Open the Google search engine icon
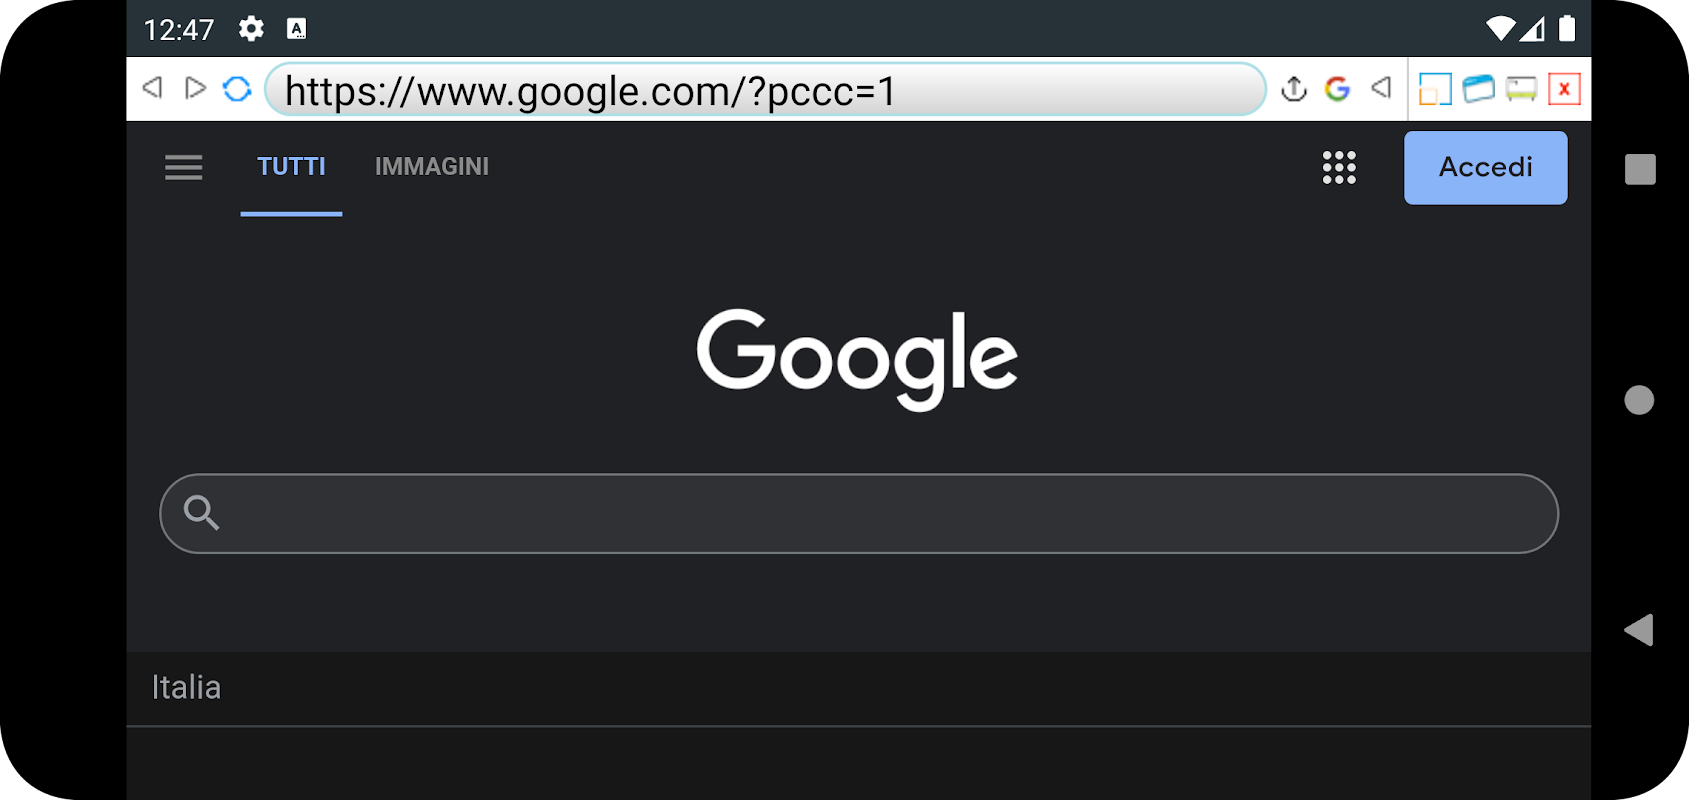 point(1337,89)
